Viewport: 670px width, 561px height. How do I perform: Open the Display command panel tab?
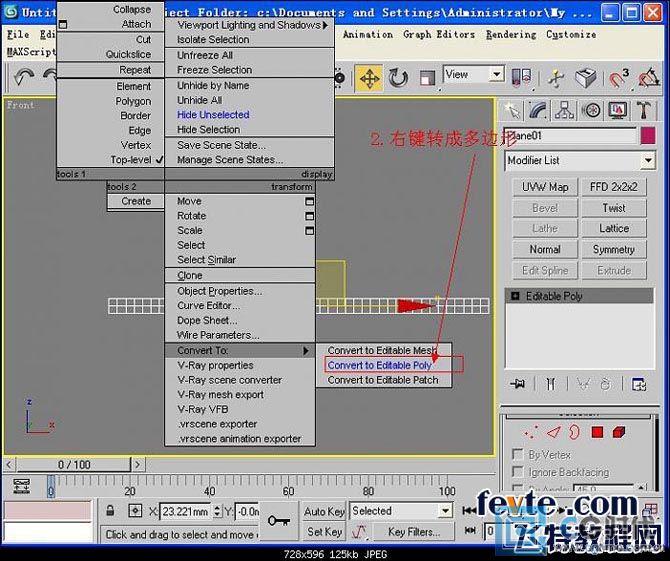click(x=617, y=110)
